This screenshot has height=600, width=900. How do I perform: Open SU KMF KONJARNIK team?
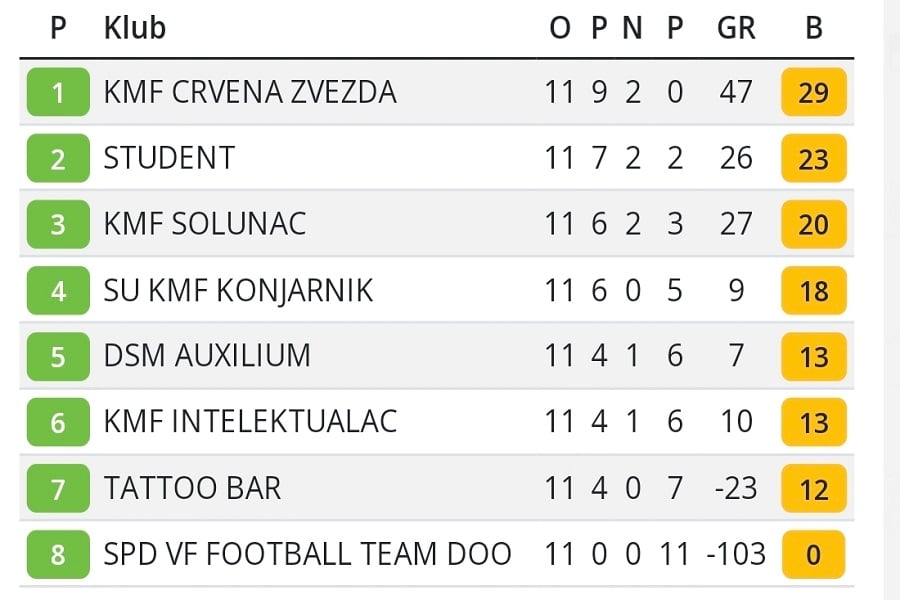(238, 290)
